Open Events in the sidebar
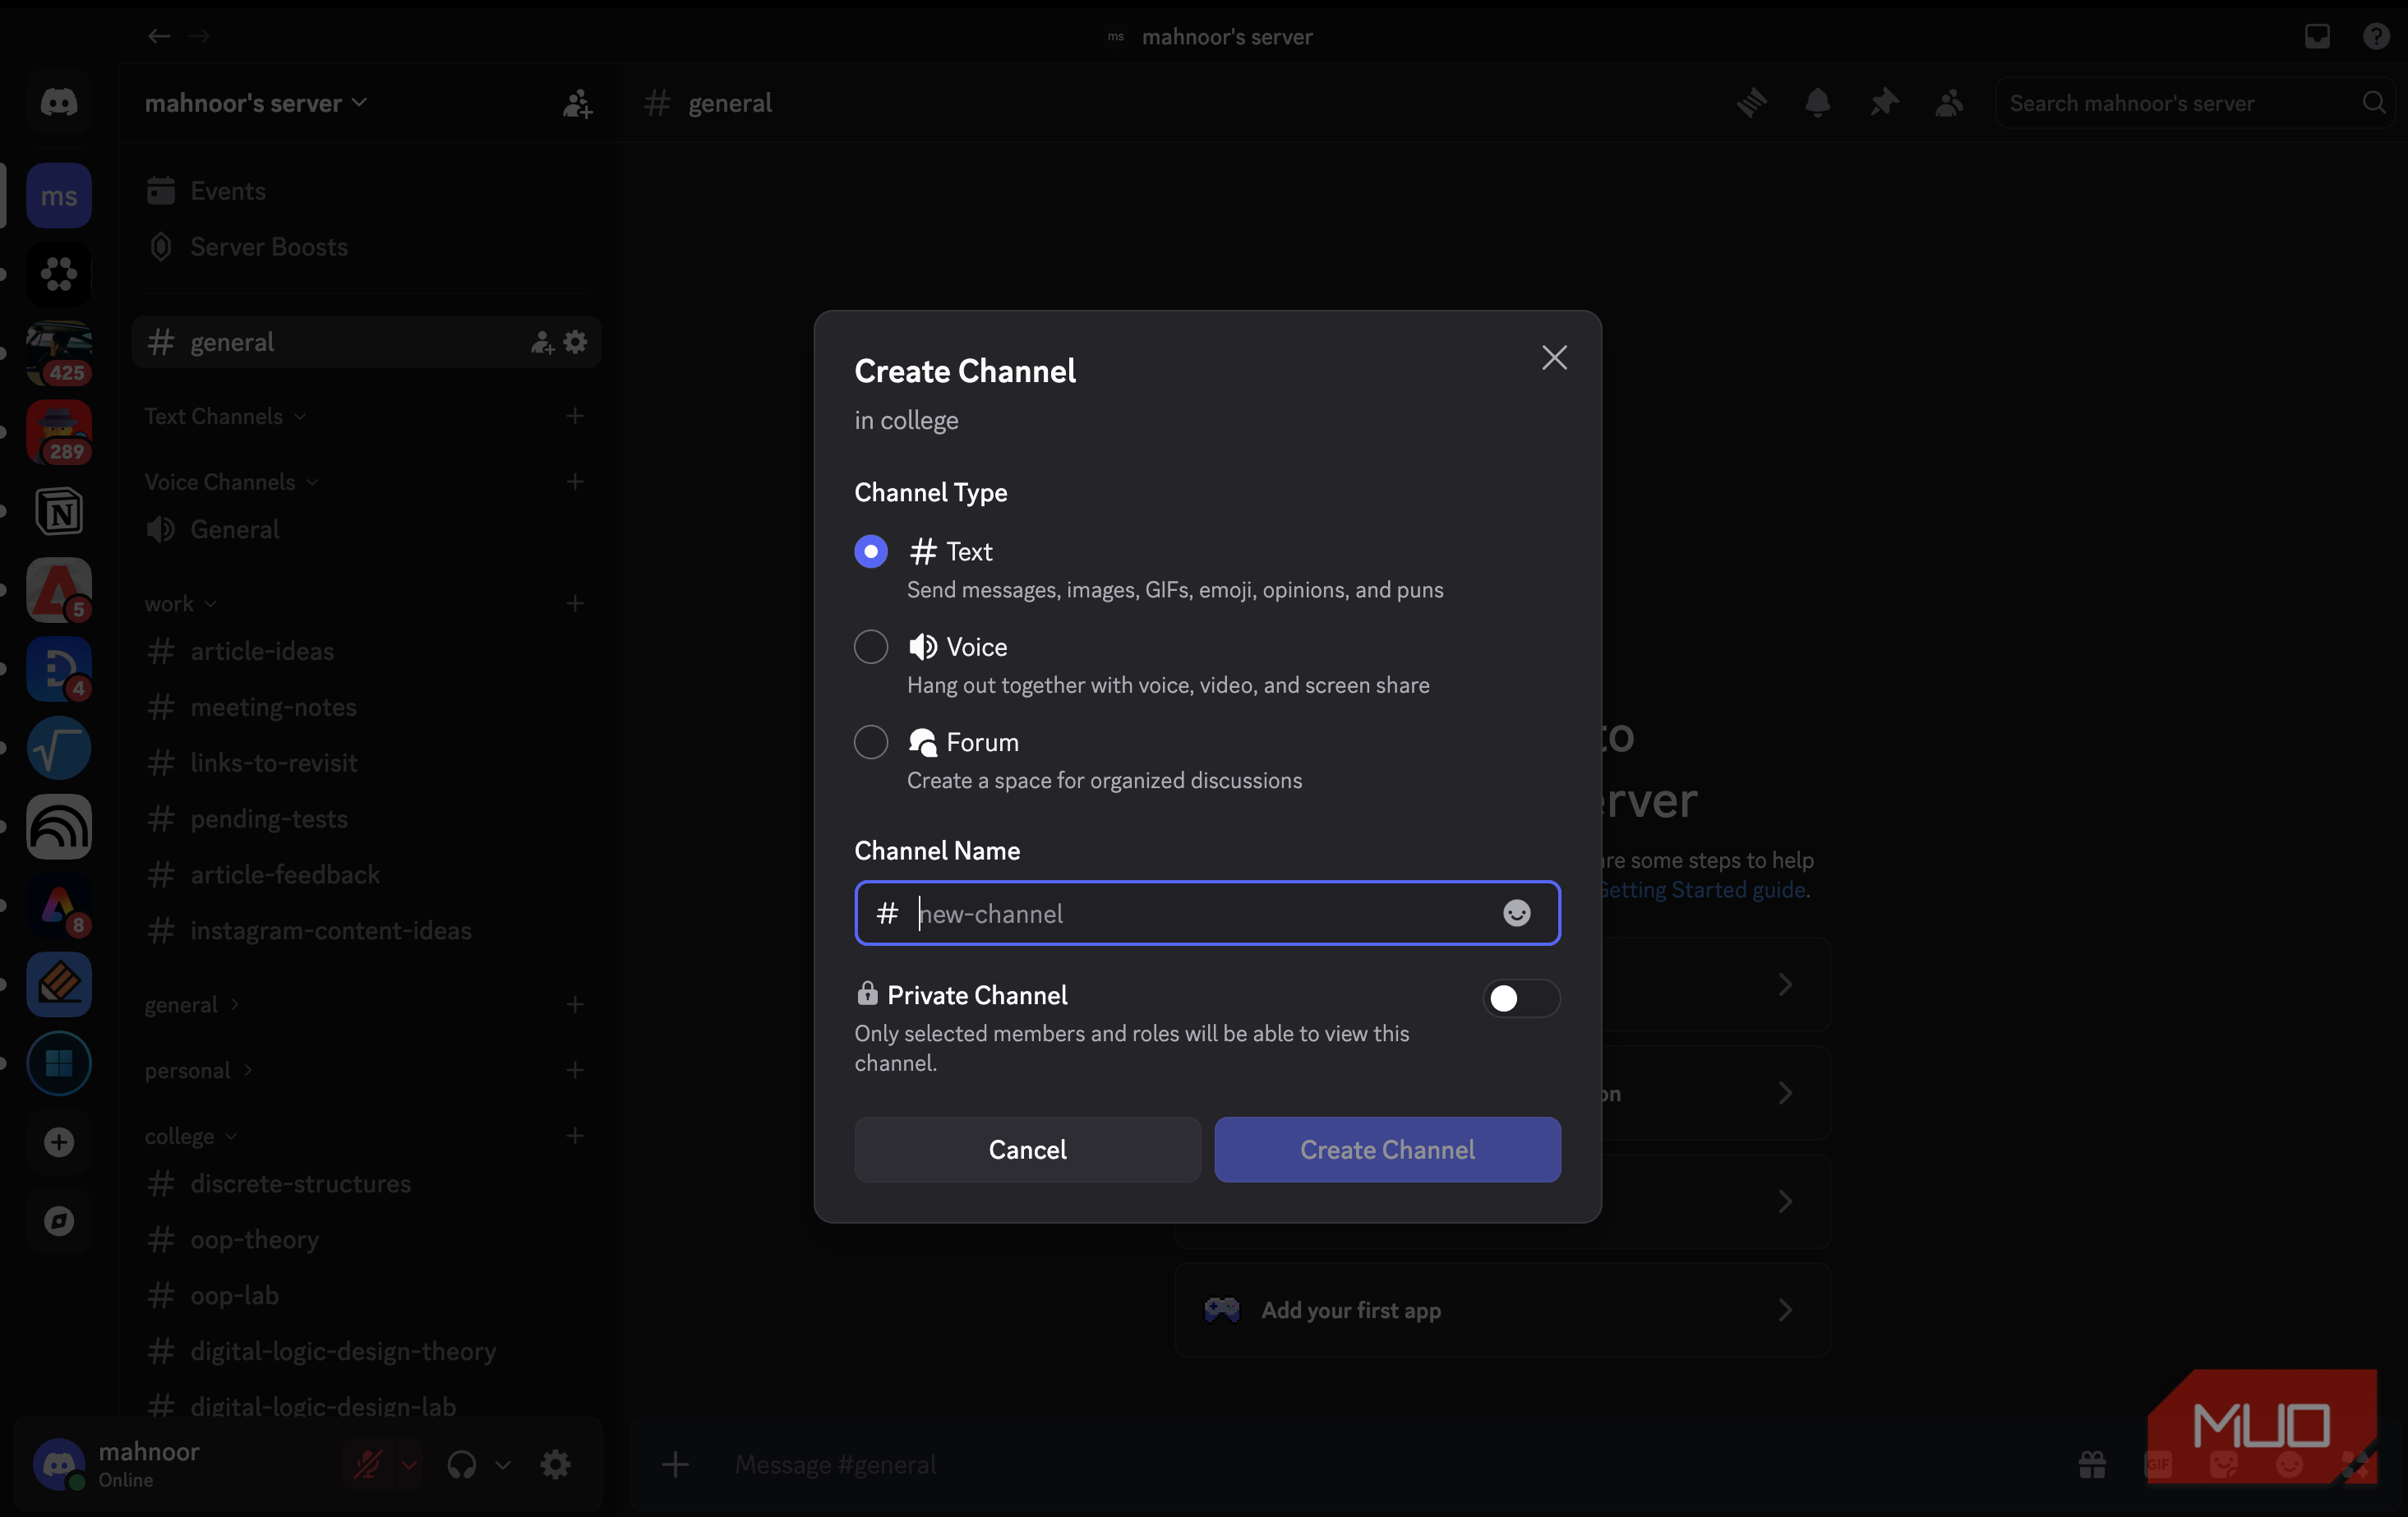This screenshot has height=1517, width=2408. click(366, 191)
